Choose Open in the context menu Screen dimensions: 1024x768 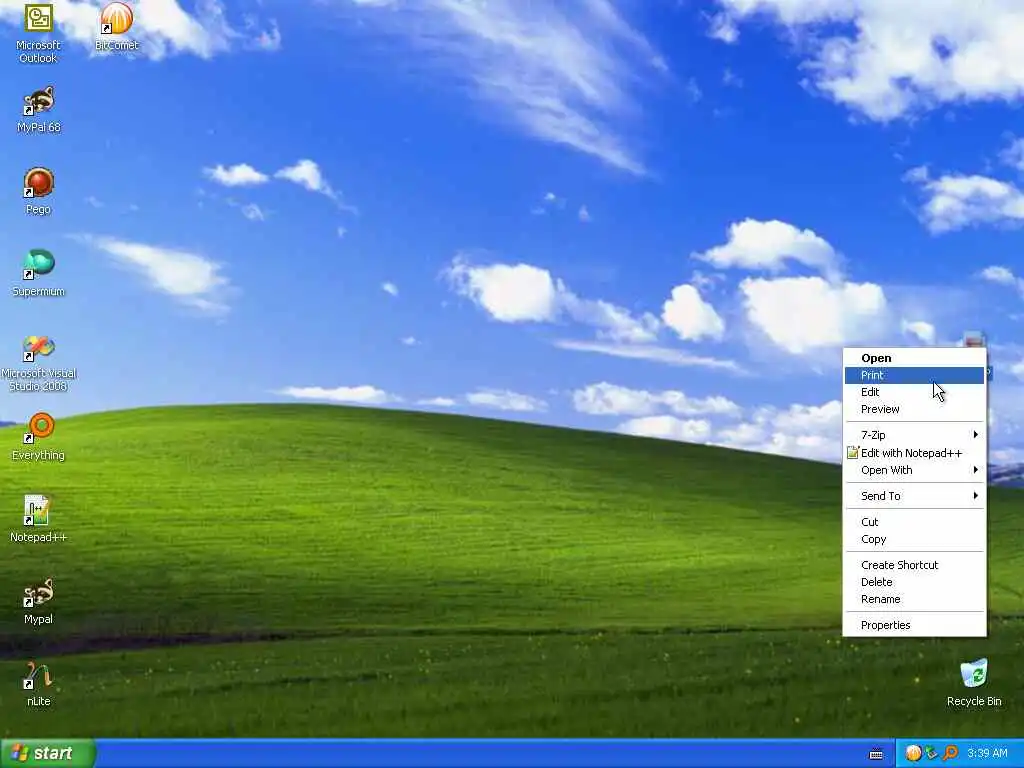tap(914, 358)
